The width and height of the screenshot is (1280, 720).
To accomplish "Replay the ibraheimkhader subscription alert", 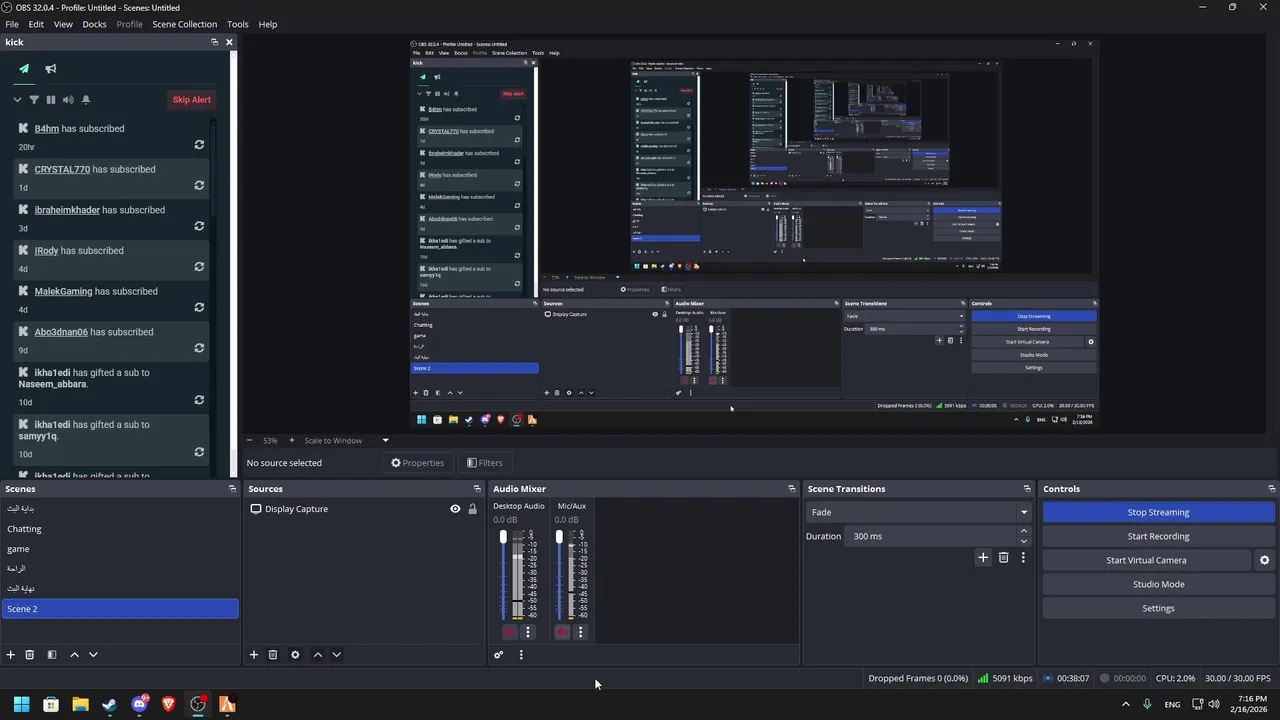I will pyautogui.click(x=199, y=226).
